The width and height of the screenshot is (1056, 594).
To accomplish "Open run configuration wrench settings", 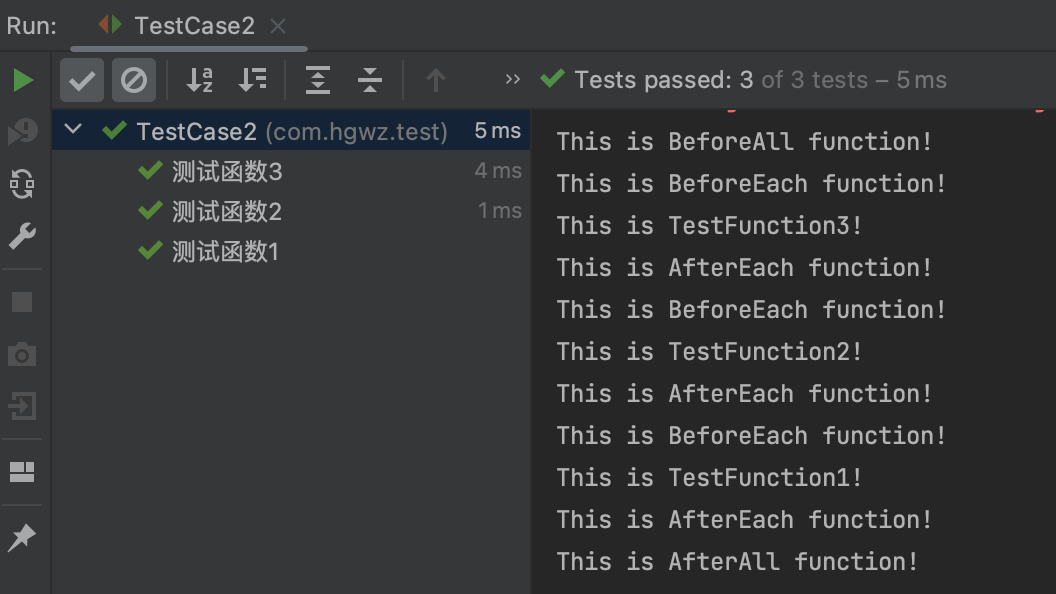I will (22, 236).
